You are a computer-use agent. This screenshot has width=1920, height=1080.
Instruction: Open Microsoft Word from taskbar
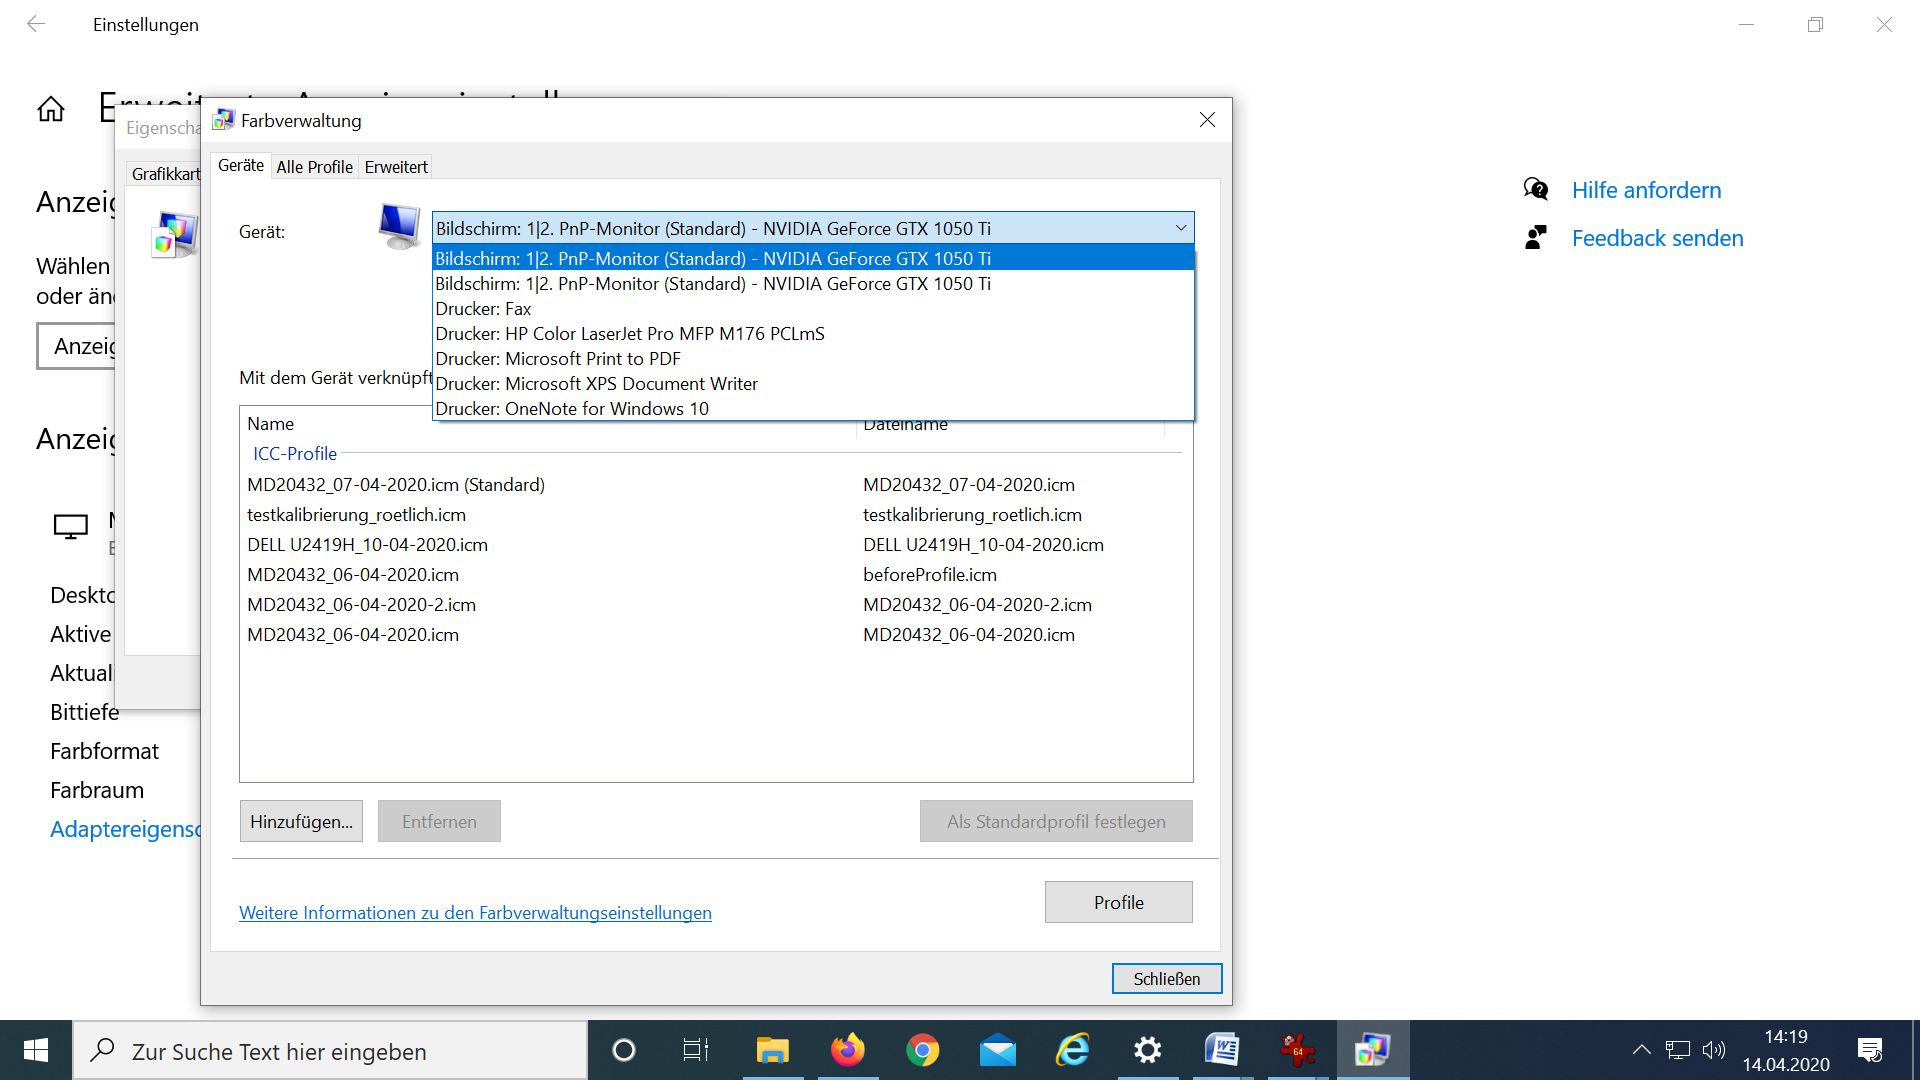1222,1050
